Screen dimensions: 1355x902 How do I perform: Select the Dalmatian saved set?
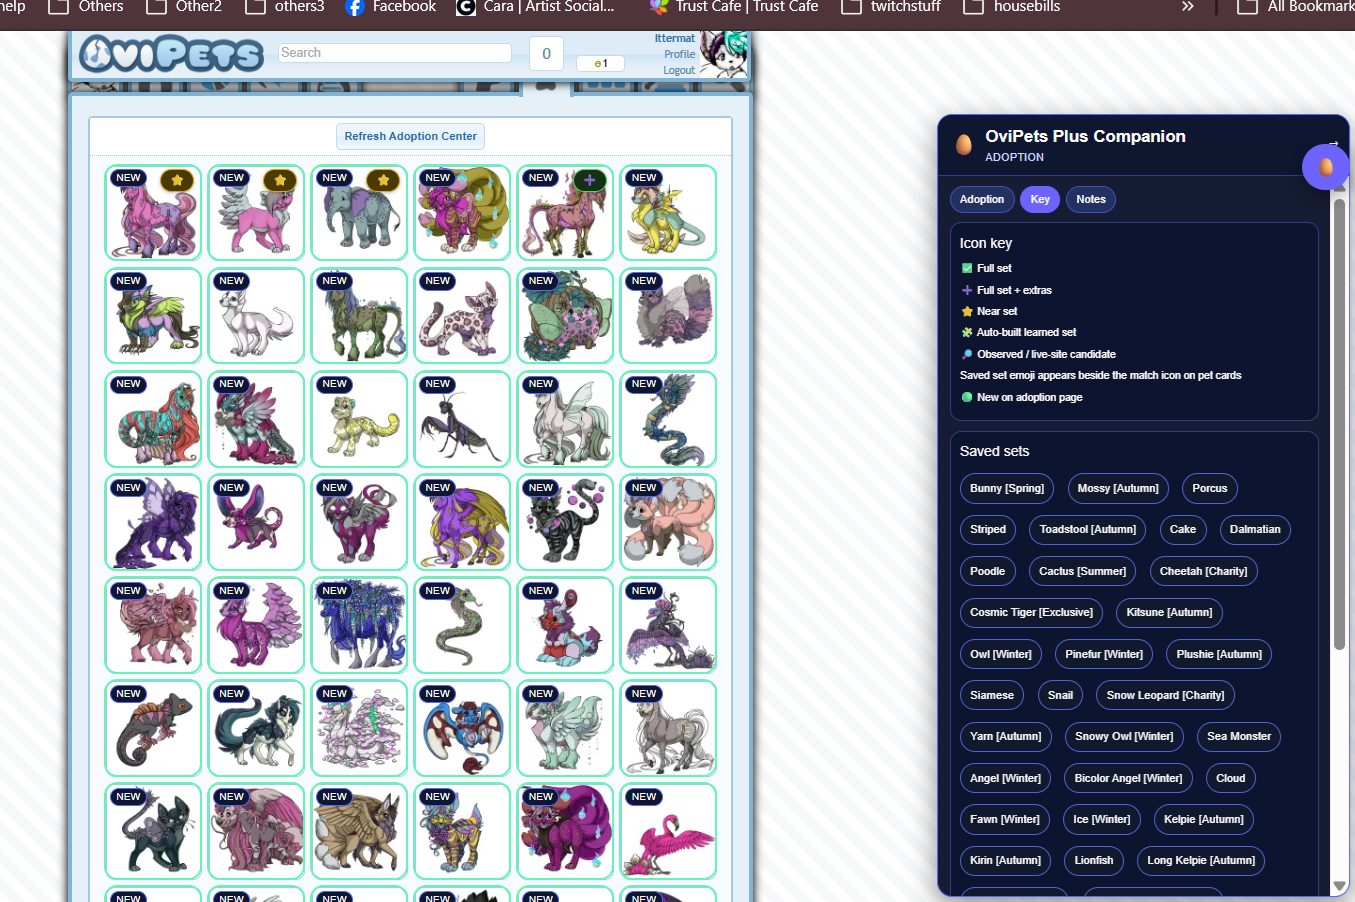tap(1255, 529)
